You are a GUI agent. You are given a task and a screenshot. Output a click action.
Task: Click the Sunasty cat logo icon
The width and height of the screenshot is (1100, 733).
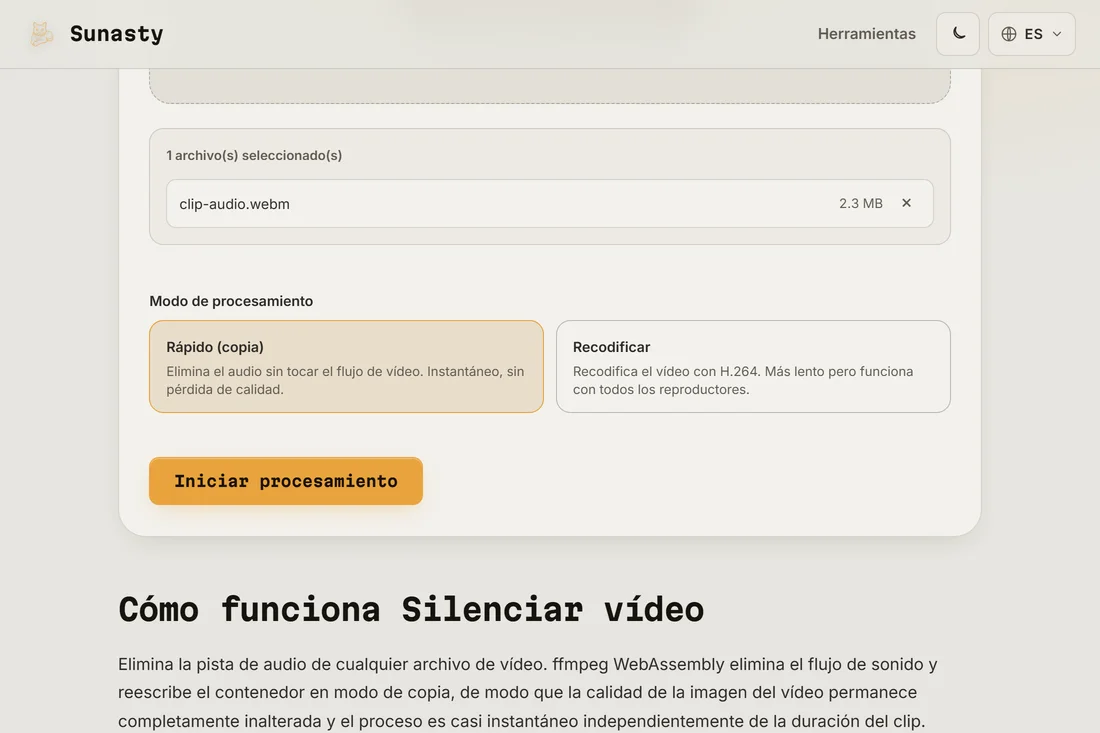tap(41, 34)
